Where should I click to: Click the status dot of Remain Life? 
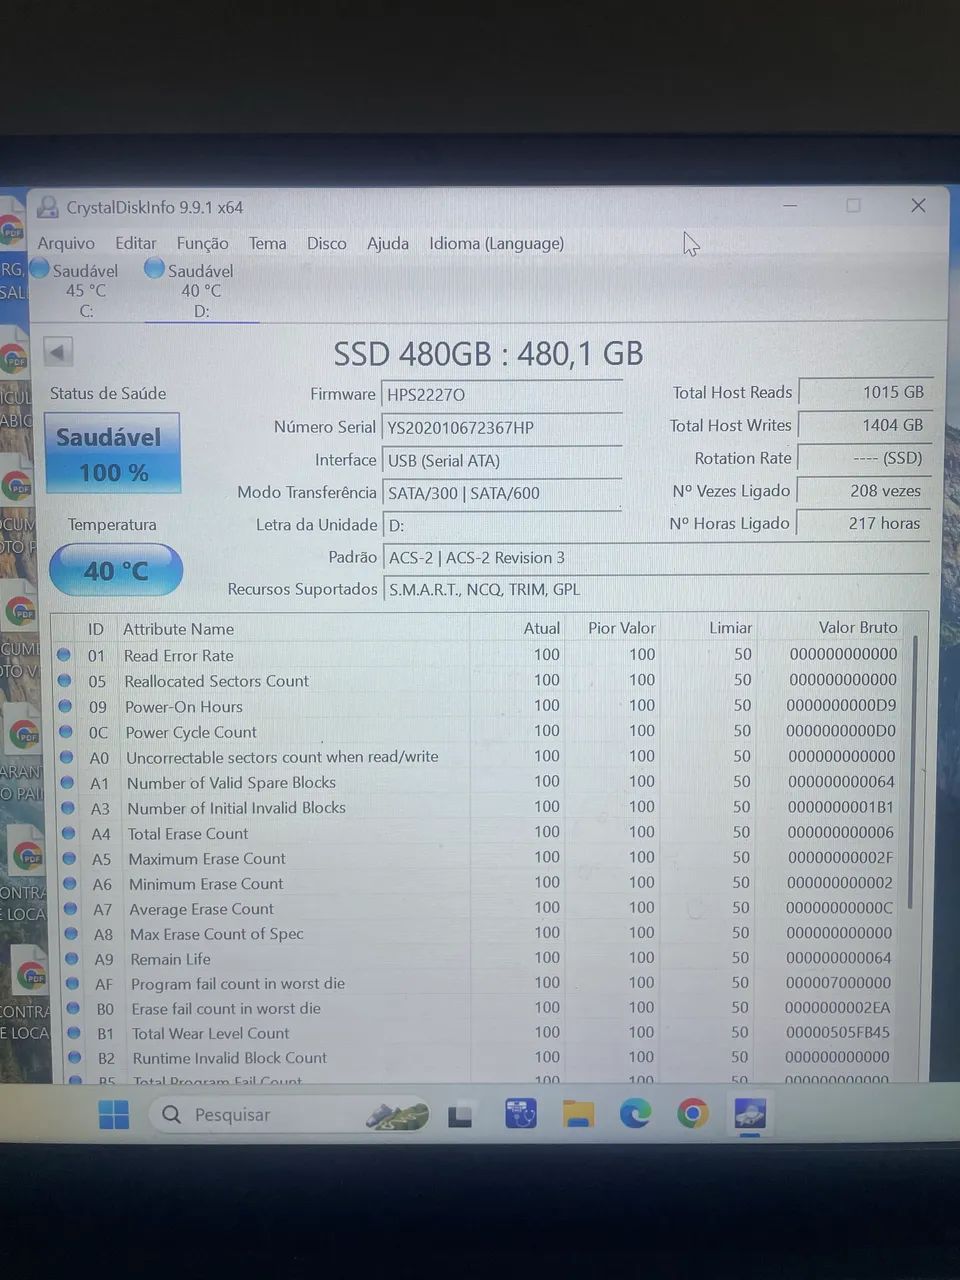point(73,959)
